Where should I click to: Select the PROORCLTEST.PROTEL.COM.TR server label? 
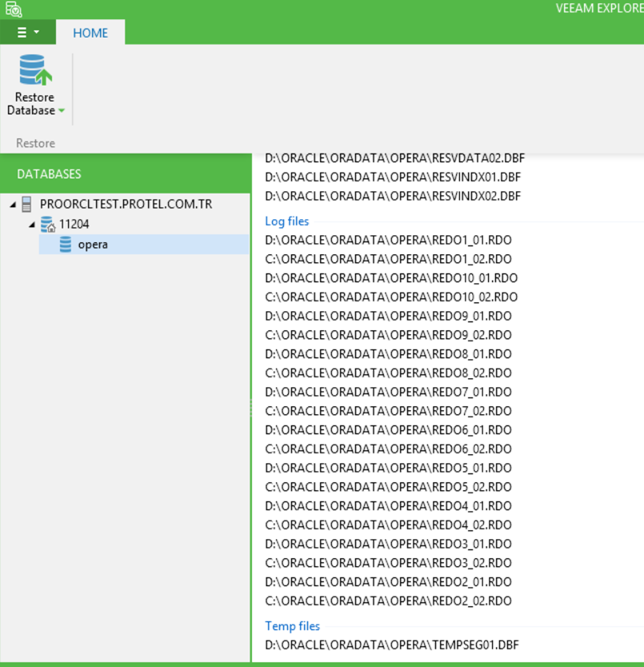(126, 204)
